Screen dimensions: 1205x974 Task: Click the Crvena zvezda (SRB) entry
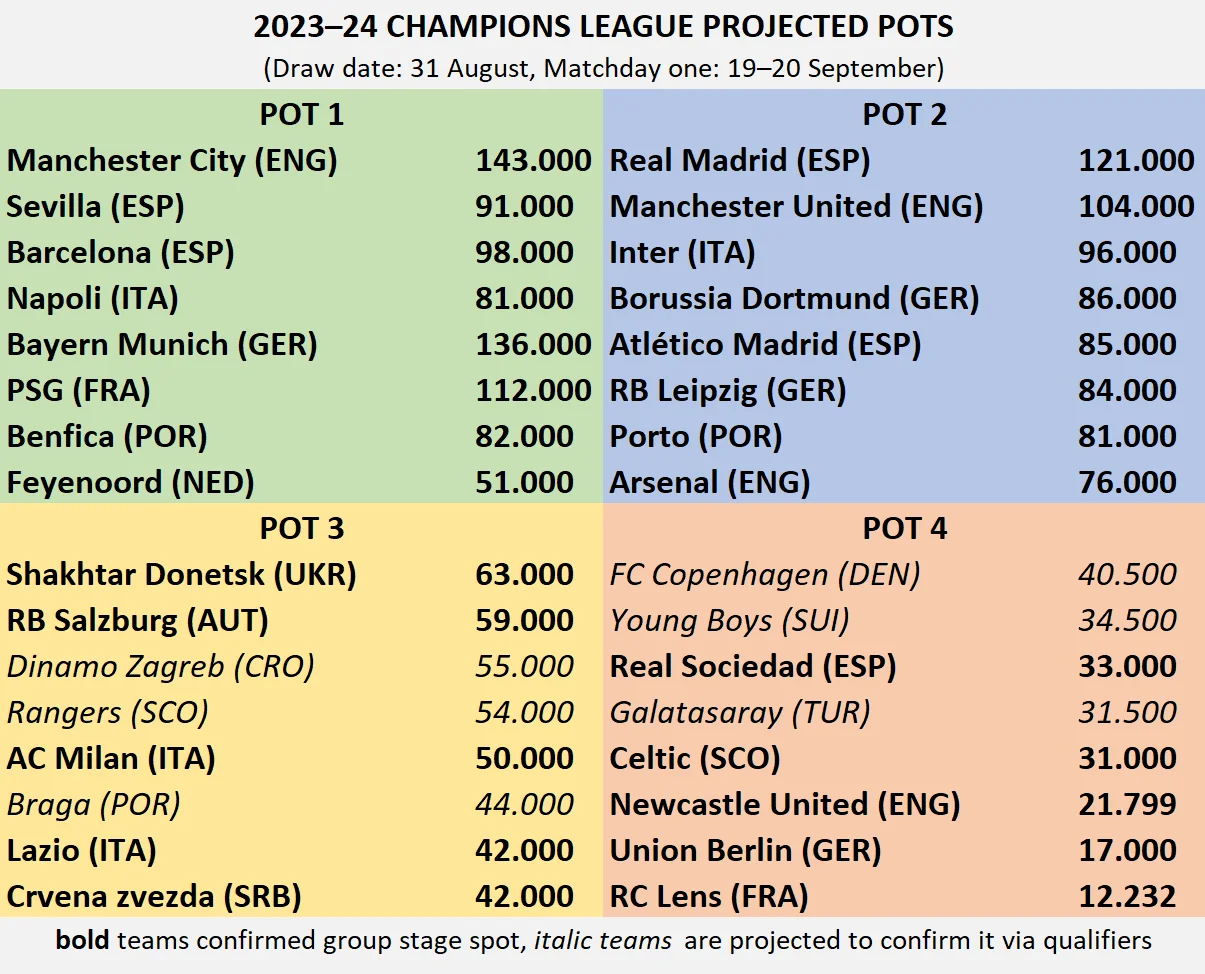[154, 896]
